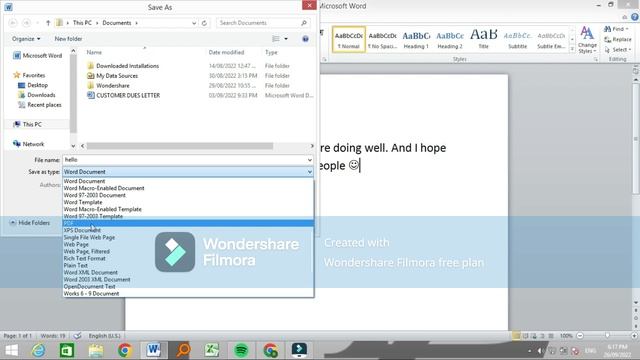Launch Internet Explorer from taskbar
The width and height of the screenshot is (640, 360).
(38, 350)
